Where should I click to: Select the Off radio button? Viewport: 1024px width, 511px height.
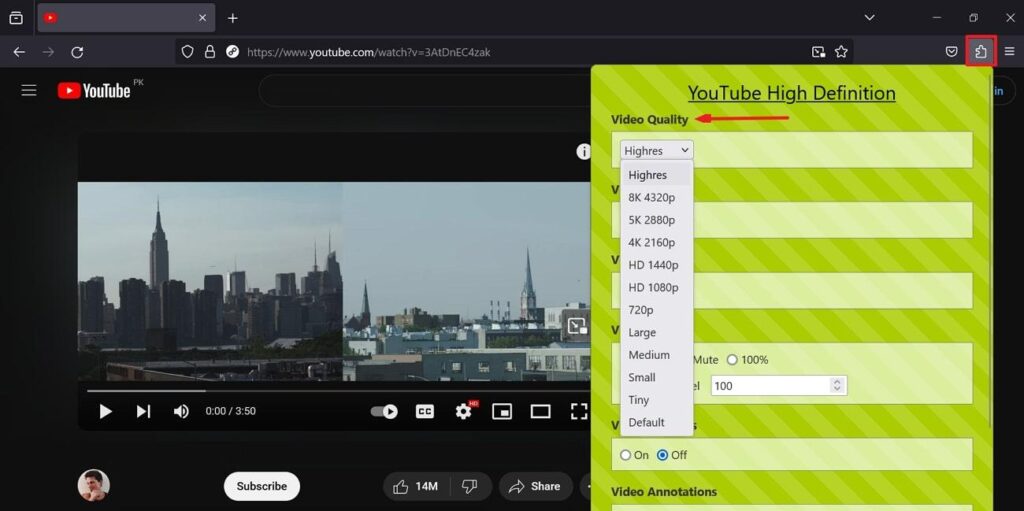click(x=662, y=455)
